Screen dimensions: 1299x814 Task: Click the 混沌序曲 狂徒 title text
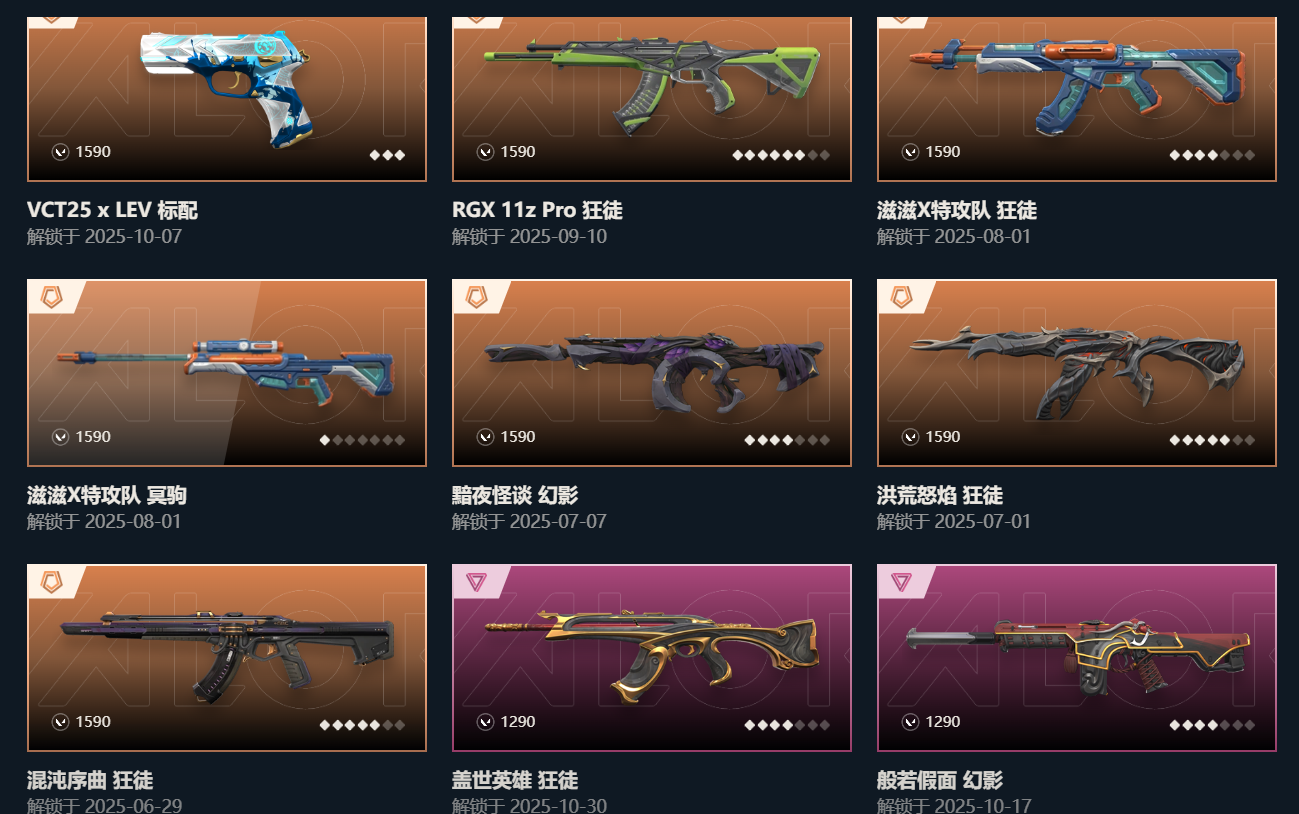point(90,780)
